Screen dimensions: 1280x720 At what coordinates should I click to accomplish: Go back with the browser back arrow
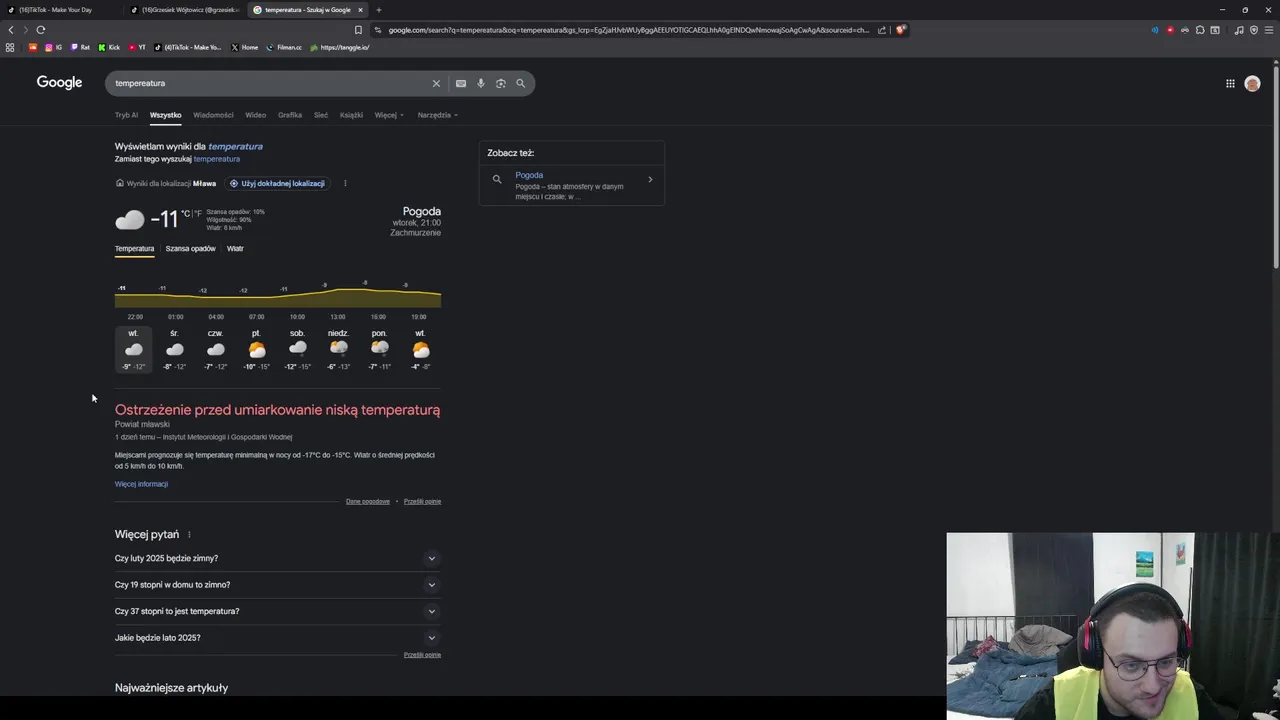11,30
